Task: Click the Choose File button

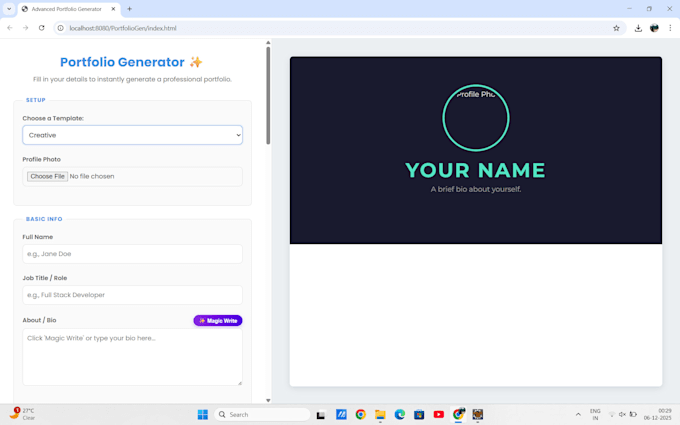Action: [47, 177]
